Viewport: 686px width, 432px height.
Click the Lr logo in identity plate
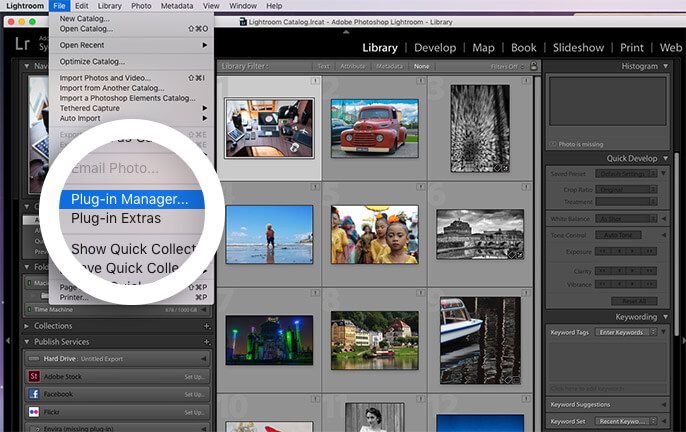[22, 44]
